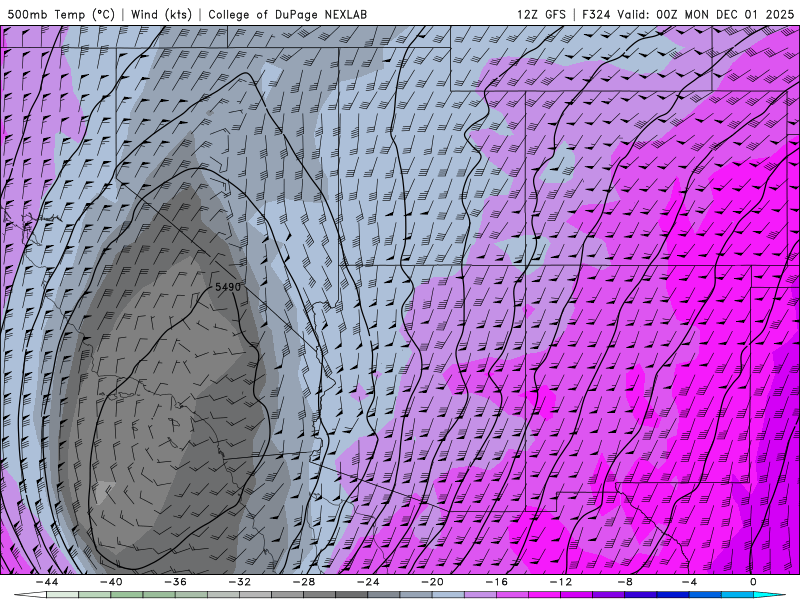Click the -4 color scale label
The height and width of the screenshot is (600, 800).
coord(689,582)
